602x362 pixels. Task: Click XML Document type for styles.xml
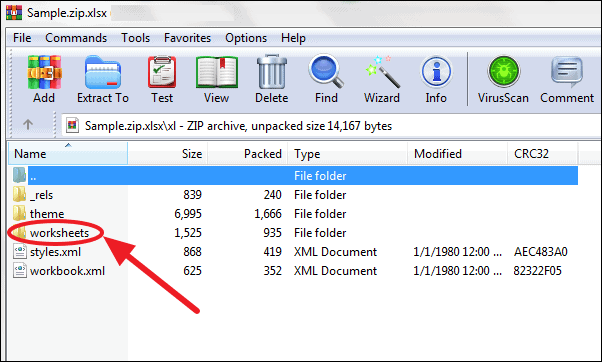pos(336,252)
